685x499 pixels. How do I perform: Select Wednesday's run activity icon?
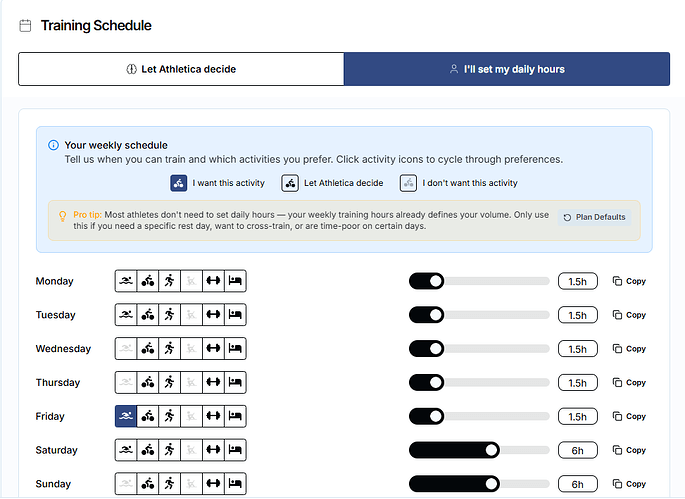(x=170, y=349)
